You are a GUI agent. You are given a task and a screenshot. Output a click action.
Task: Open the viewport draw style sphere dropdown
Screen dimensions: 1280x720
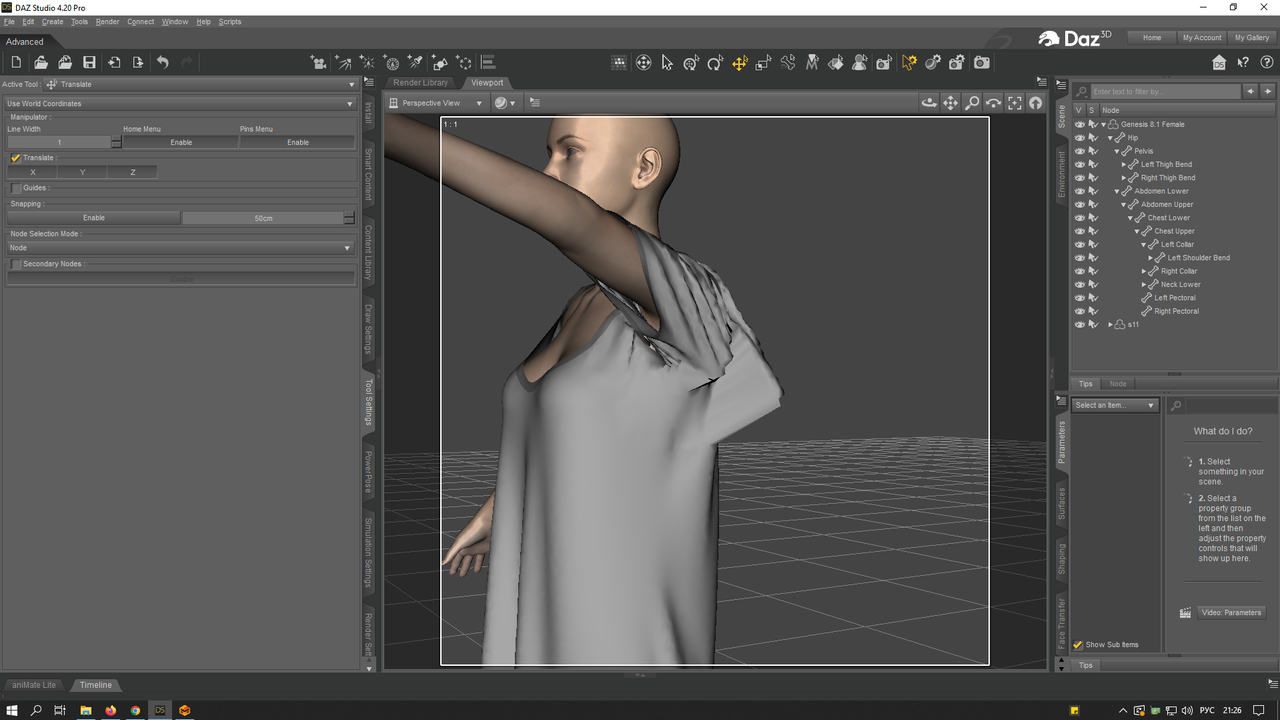click(506, 103)
